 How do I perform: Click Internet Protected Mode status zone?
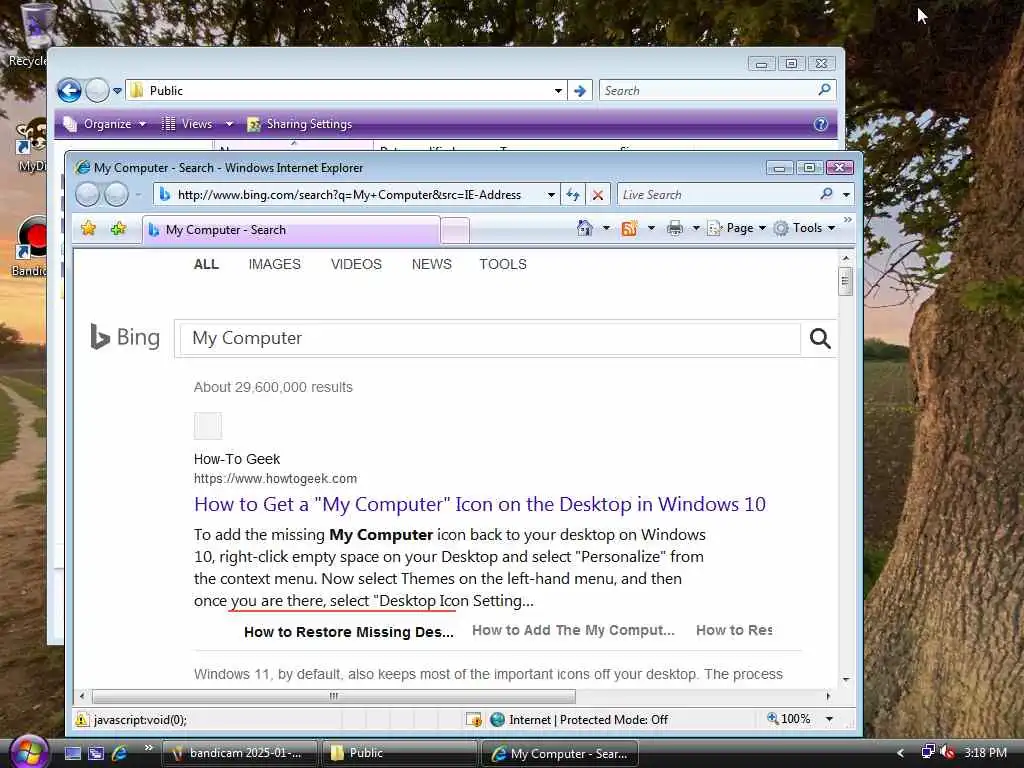(x=579, y=720)
